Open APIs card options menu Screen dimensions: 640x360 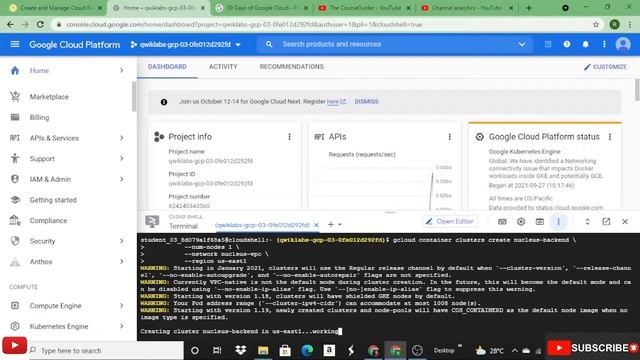[x=449, y=137]
